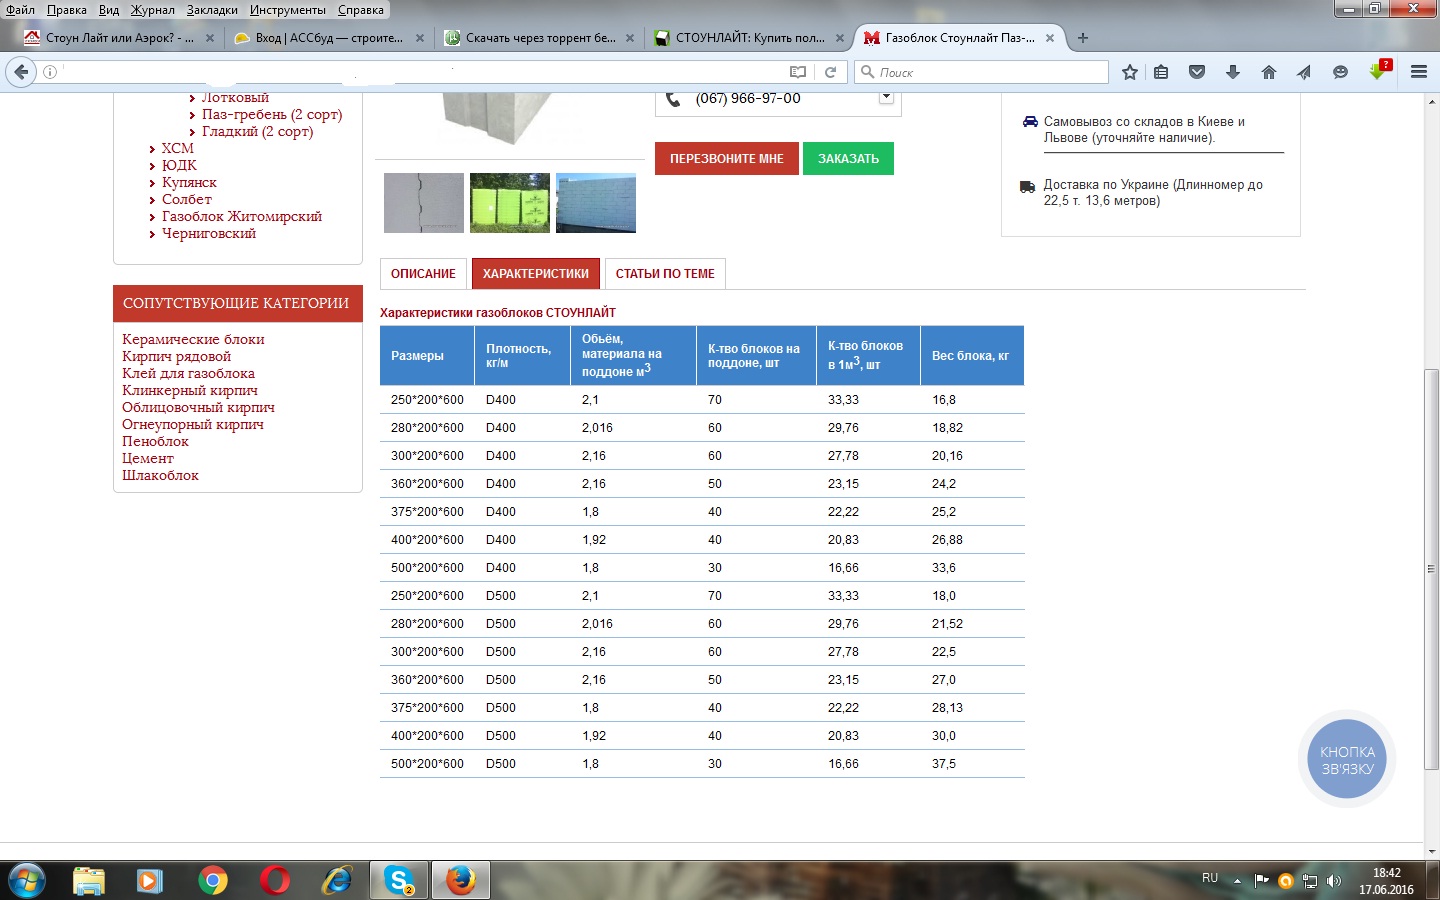
Task: Click the Поиск search field
Action: (x=981, y=72)
